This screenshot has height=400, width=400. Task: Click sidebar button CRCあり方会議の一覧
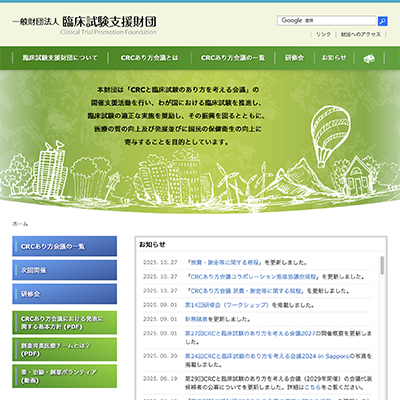[65, 246]
